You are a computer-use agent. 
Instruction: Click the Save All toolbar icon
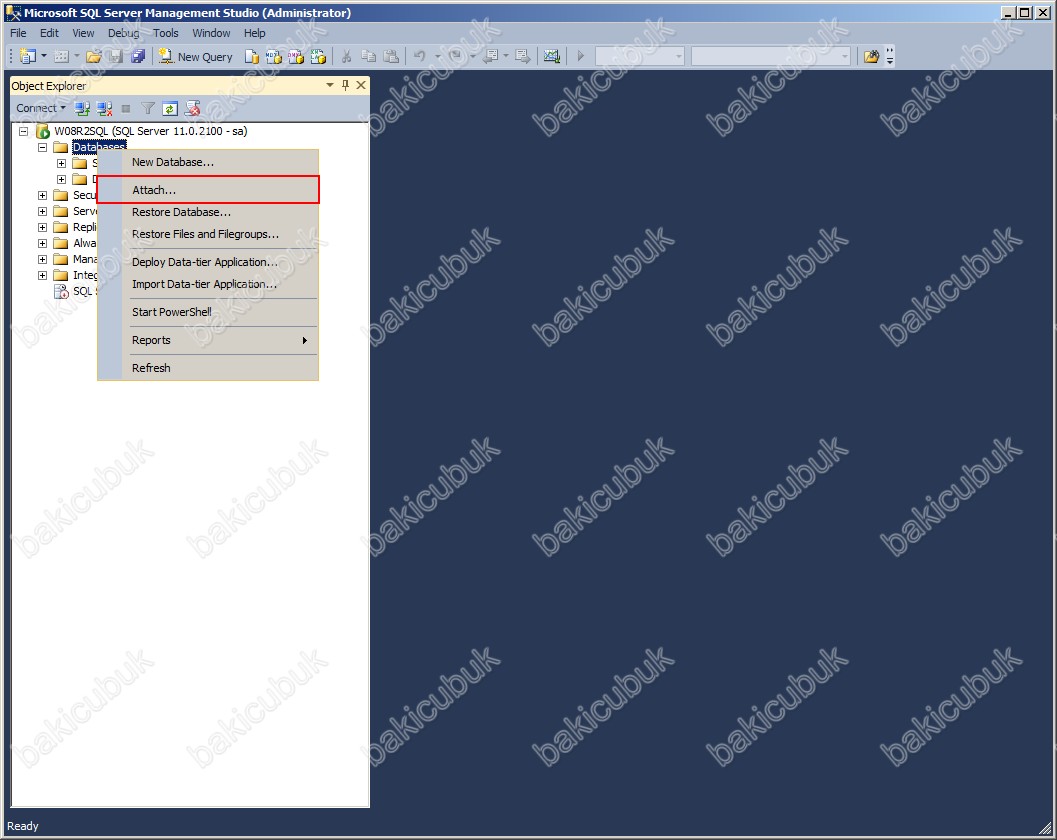pos(138,57)
